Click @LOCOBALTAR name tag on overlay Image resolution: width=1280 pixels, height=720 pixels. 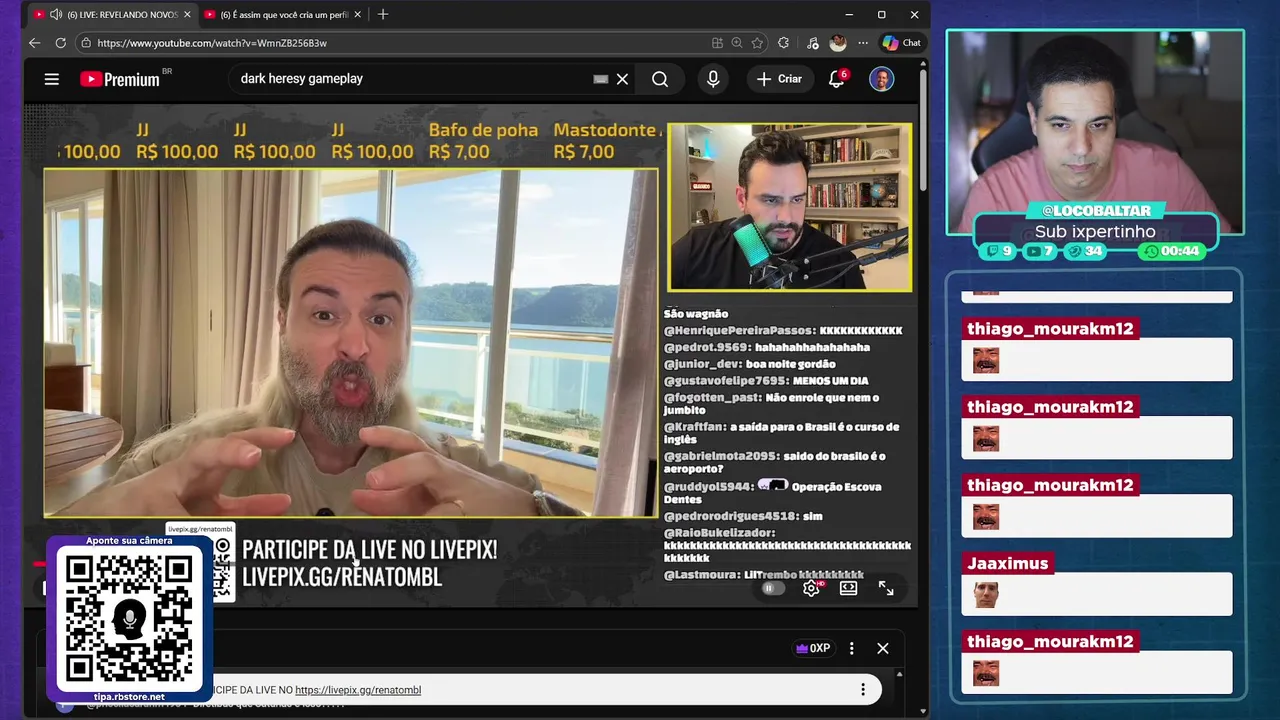click(1096, 211)
